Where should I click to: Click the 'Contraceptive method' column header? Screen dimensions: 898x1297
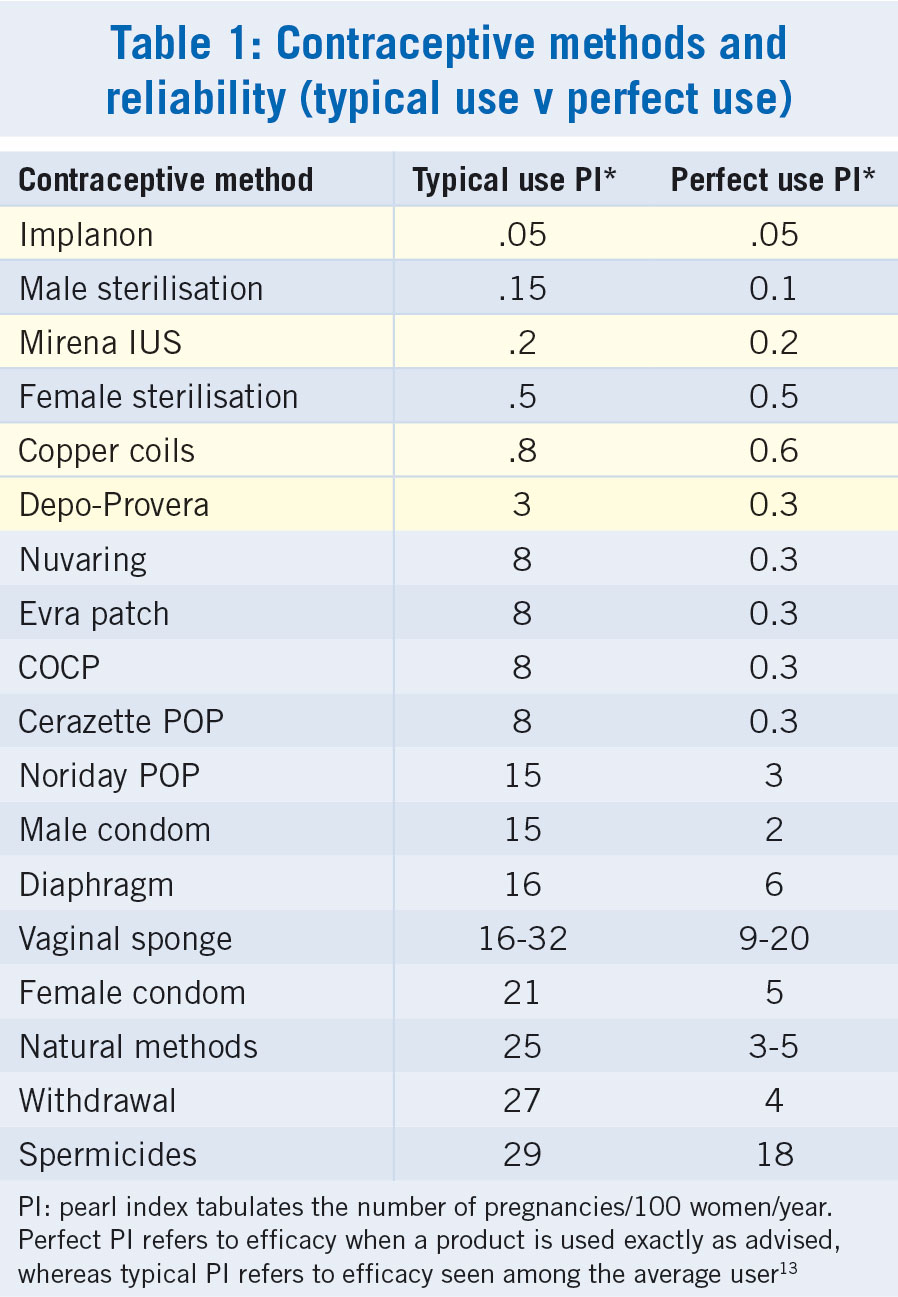(x=166, y=180)
